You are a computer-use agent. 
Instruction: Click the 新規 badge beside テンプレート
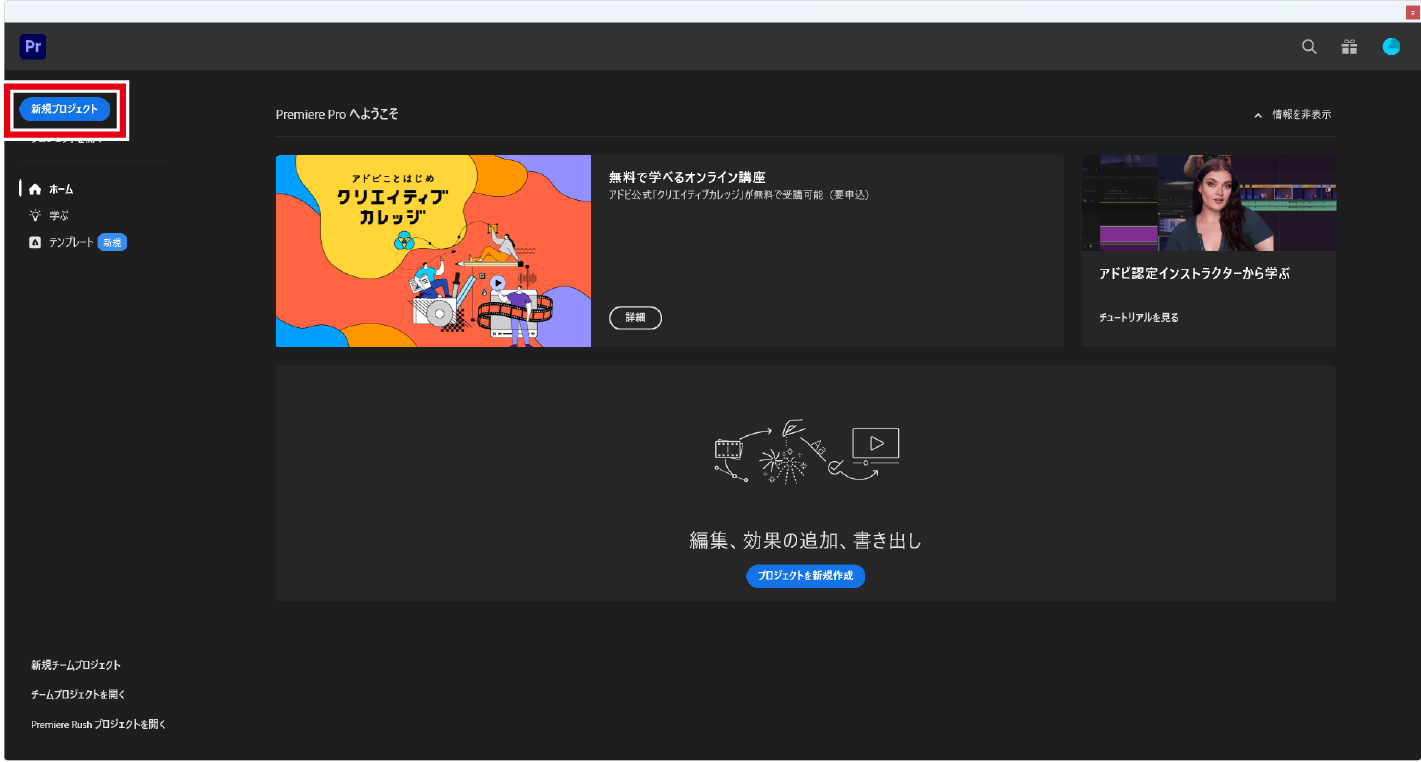(x=112, y=242)
